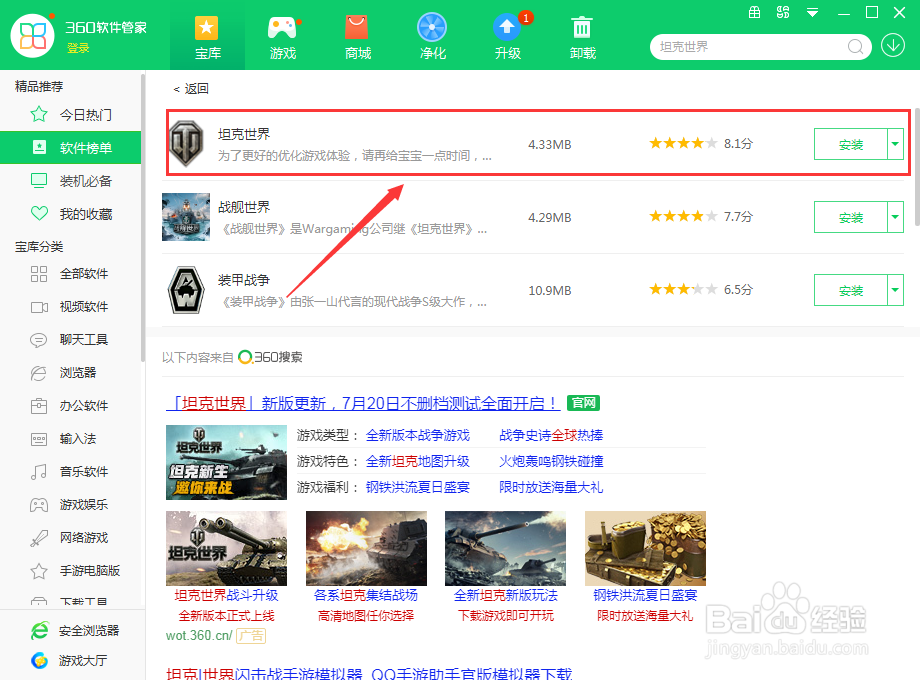The width and height of the screenshot is (920, 680).
Task: Click the 浏览器 browser category icon
Action: pyautogui.click(x=39, y=373)
